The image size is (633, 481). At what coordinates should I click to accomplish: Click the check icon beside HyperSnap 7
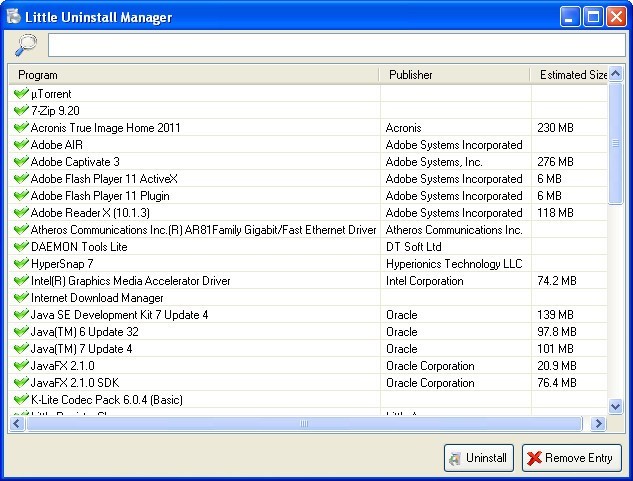pos(21,264)
